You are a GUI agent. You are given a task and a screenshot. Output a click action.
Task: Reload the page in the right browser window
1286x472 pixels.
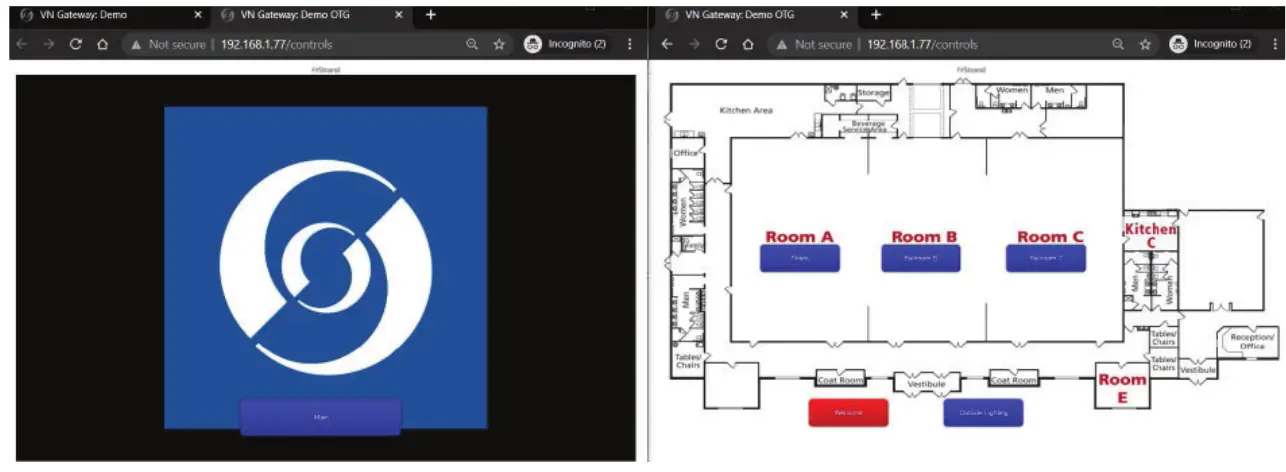coord(721,45)
